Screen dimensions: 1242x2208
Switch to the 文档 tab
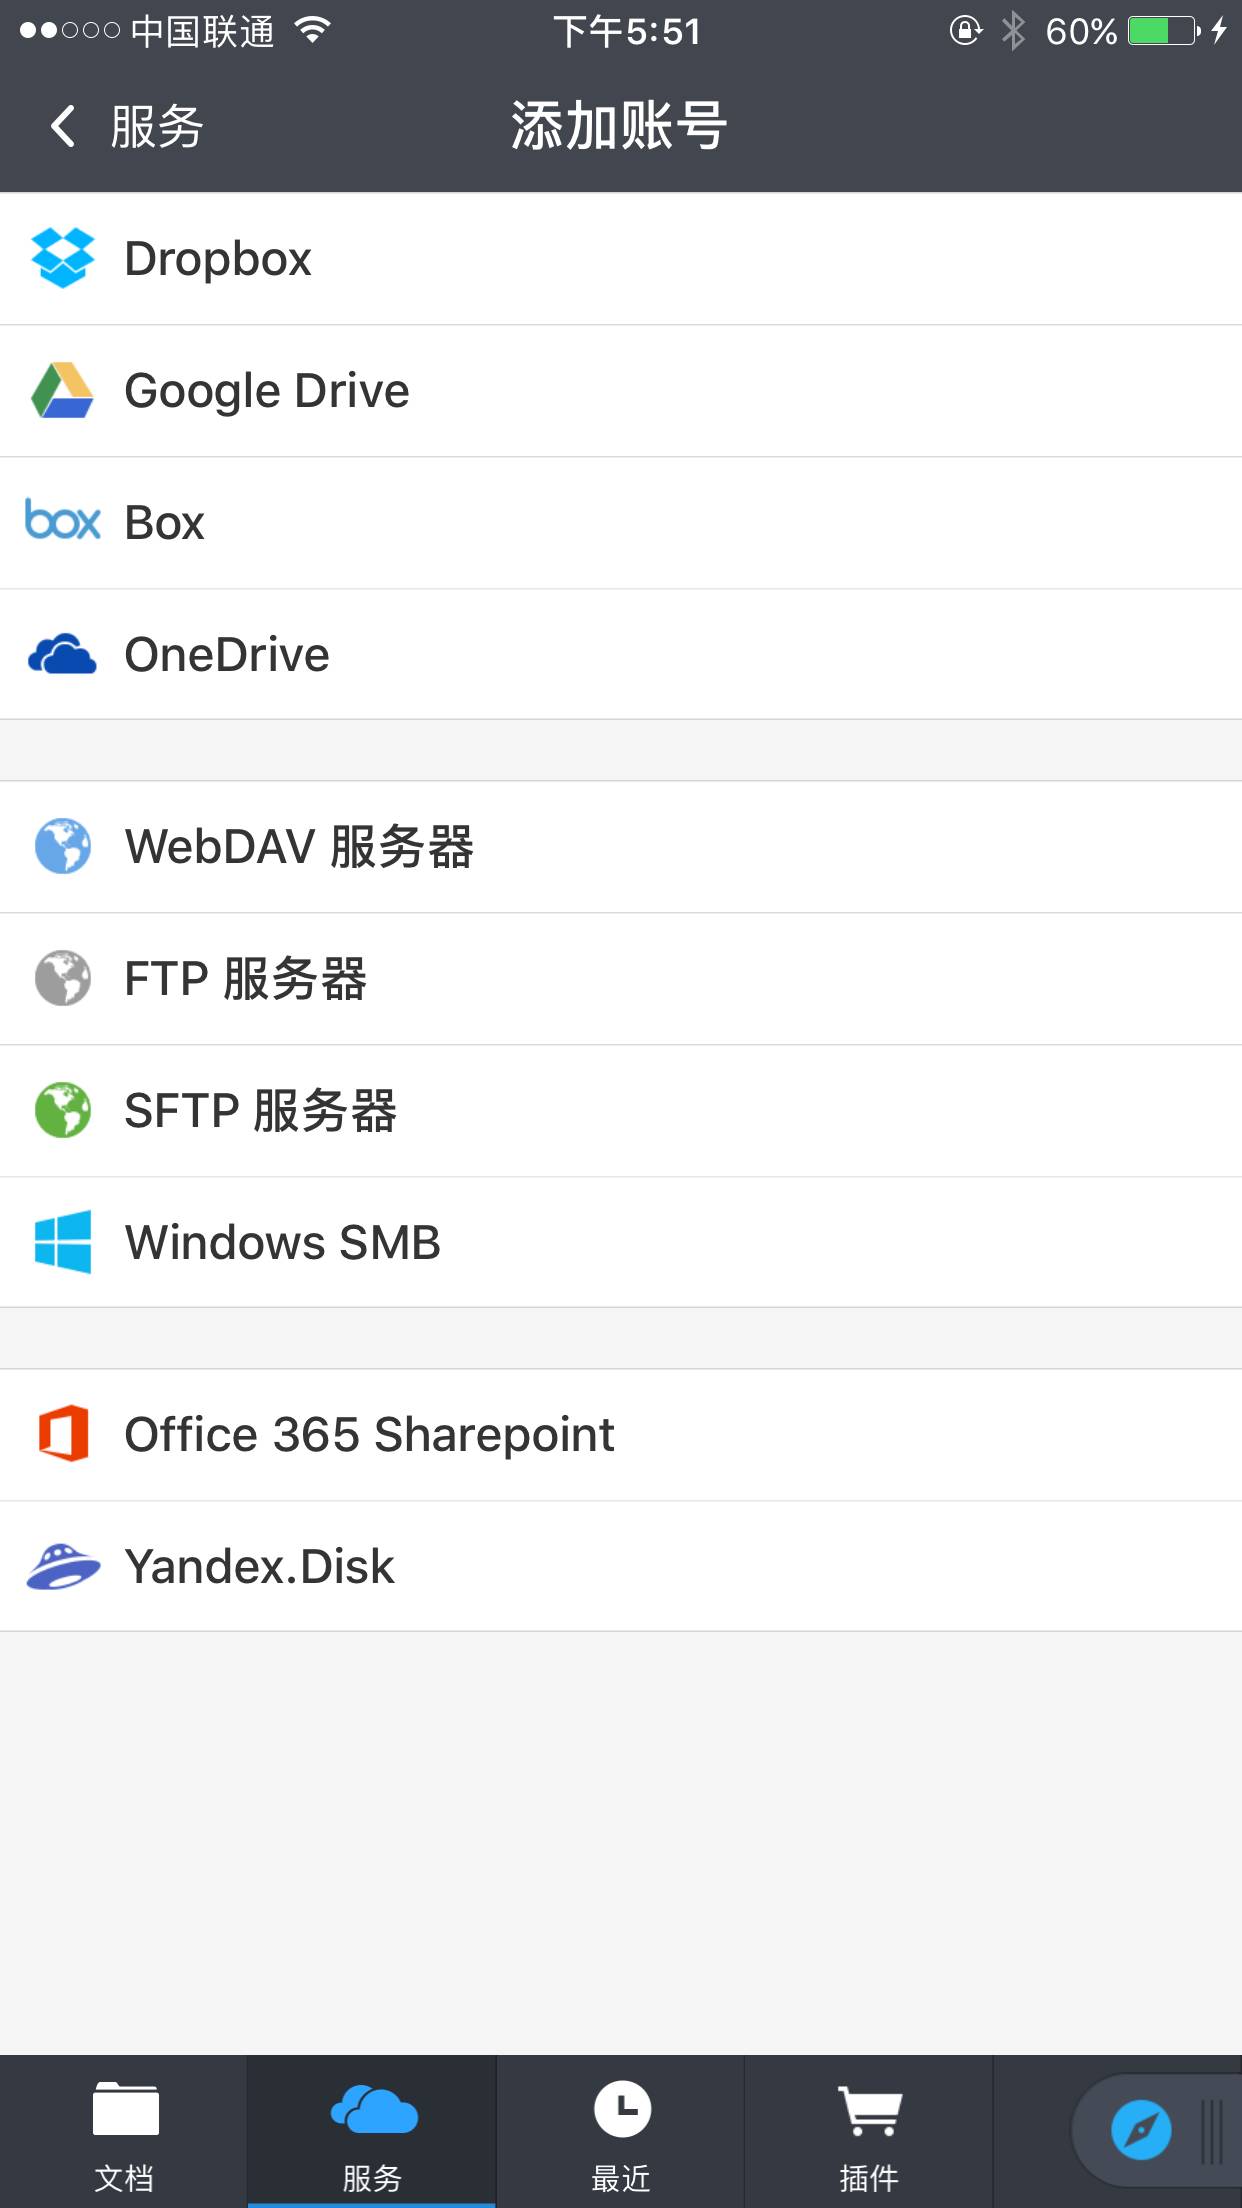[124, 2132]
